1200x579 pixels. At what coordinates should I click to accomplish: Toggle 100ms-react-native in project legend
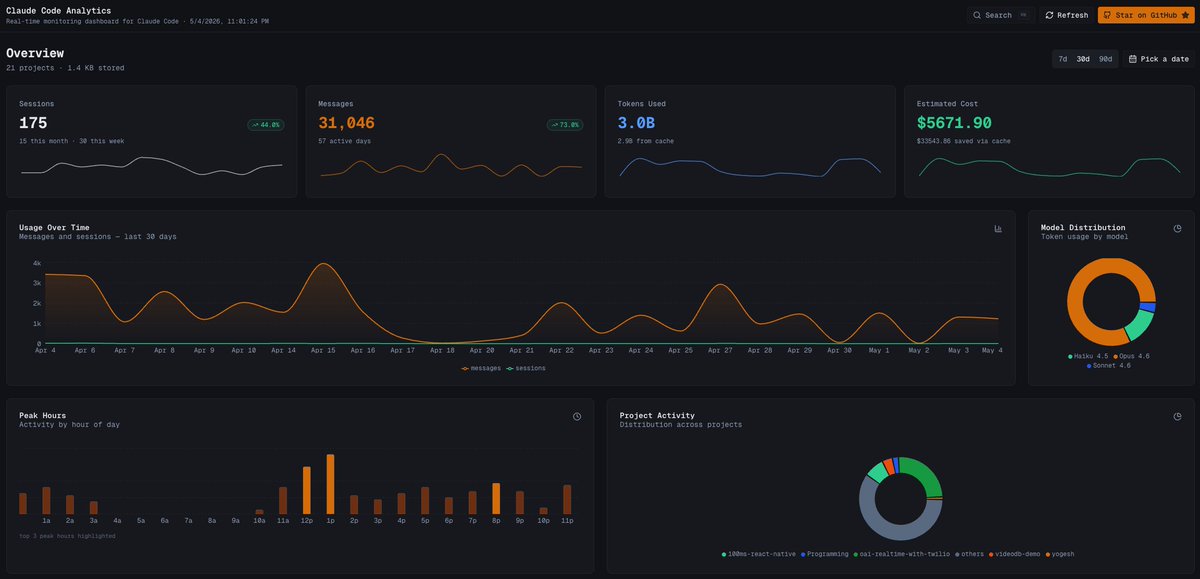759,553
